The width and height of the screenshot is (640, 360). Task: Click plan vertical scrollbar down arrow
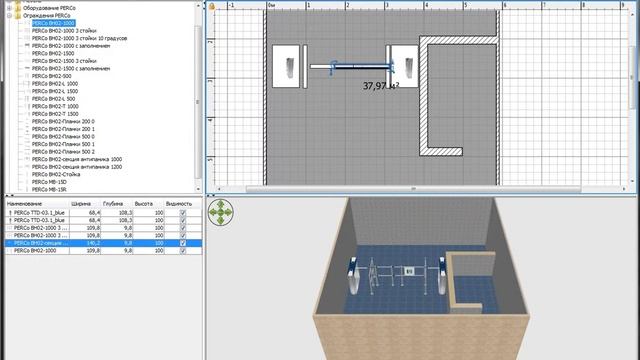[632, 181]
